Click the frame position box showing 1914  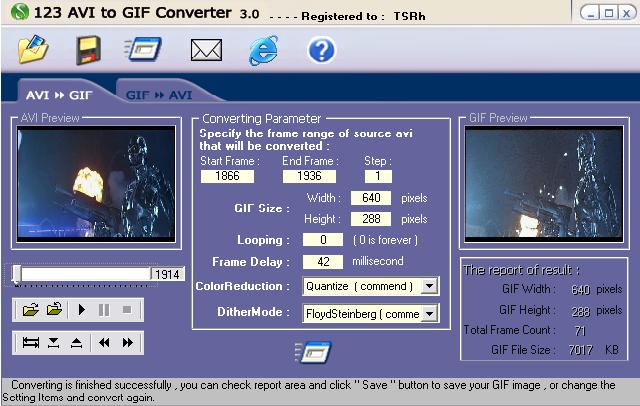point(167,274)
